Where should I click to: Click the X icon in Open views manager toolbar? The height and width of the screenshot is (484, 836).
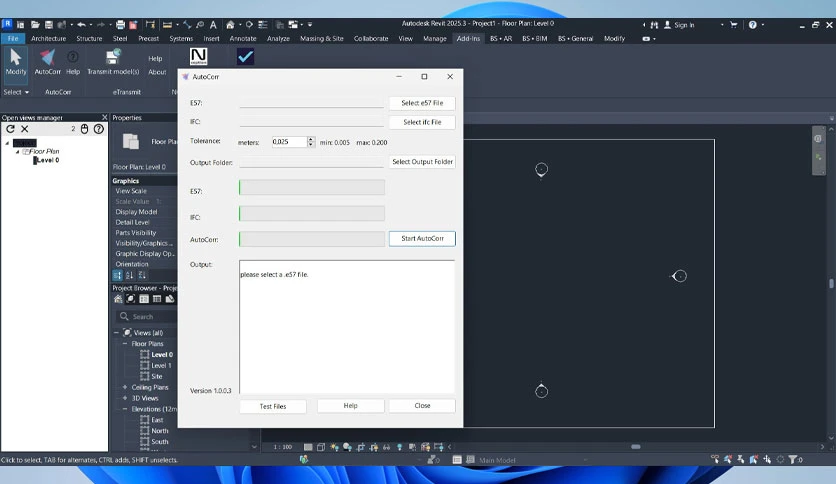(x=25, y=129)
